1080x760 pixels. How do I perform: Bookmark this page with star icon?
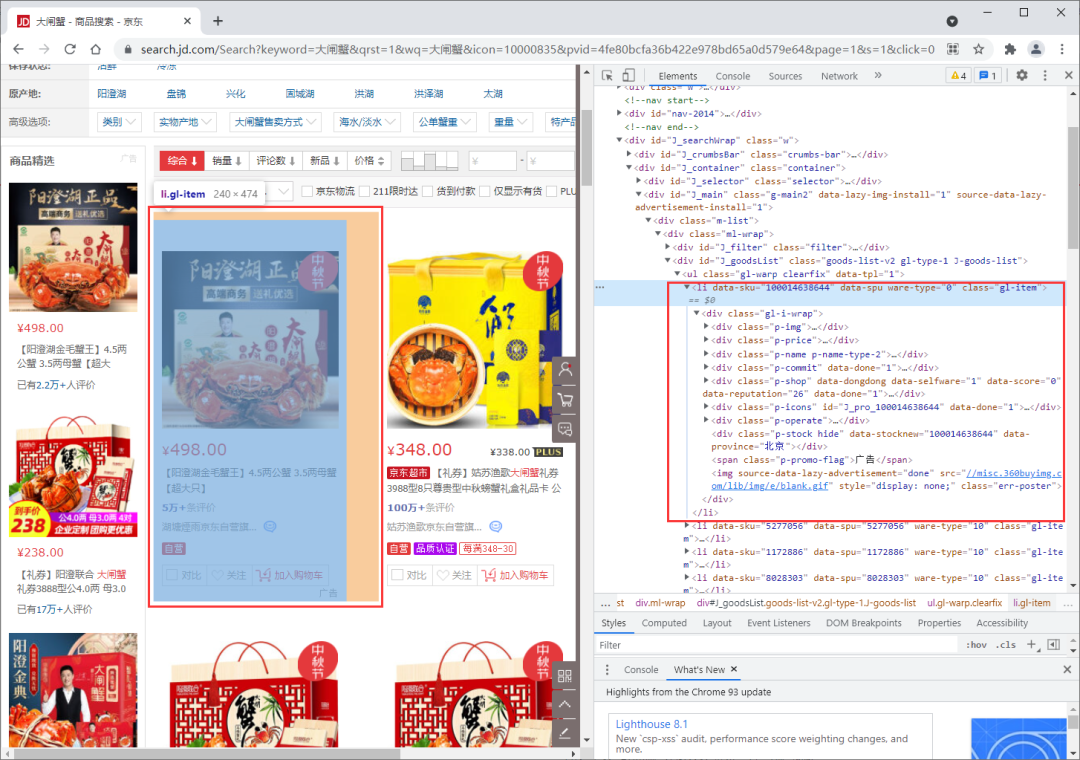pos(978,49)
